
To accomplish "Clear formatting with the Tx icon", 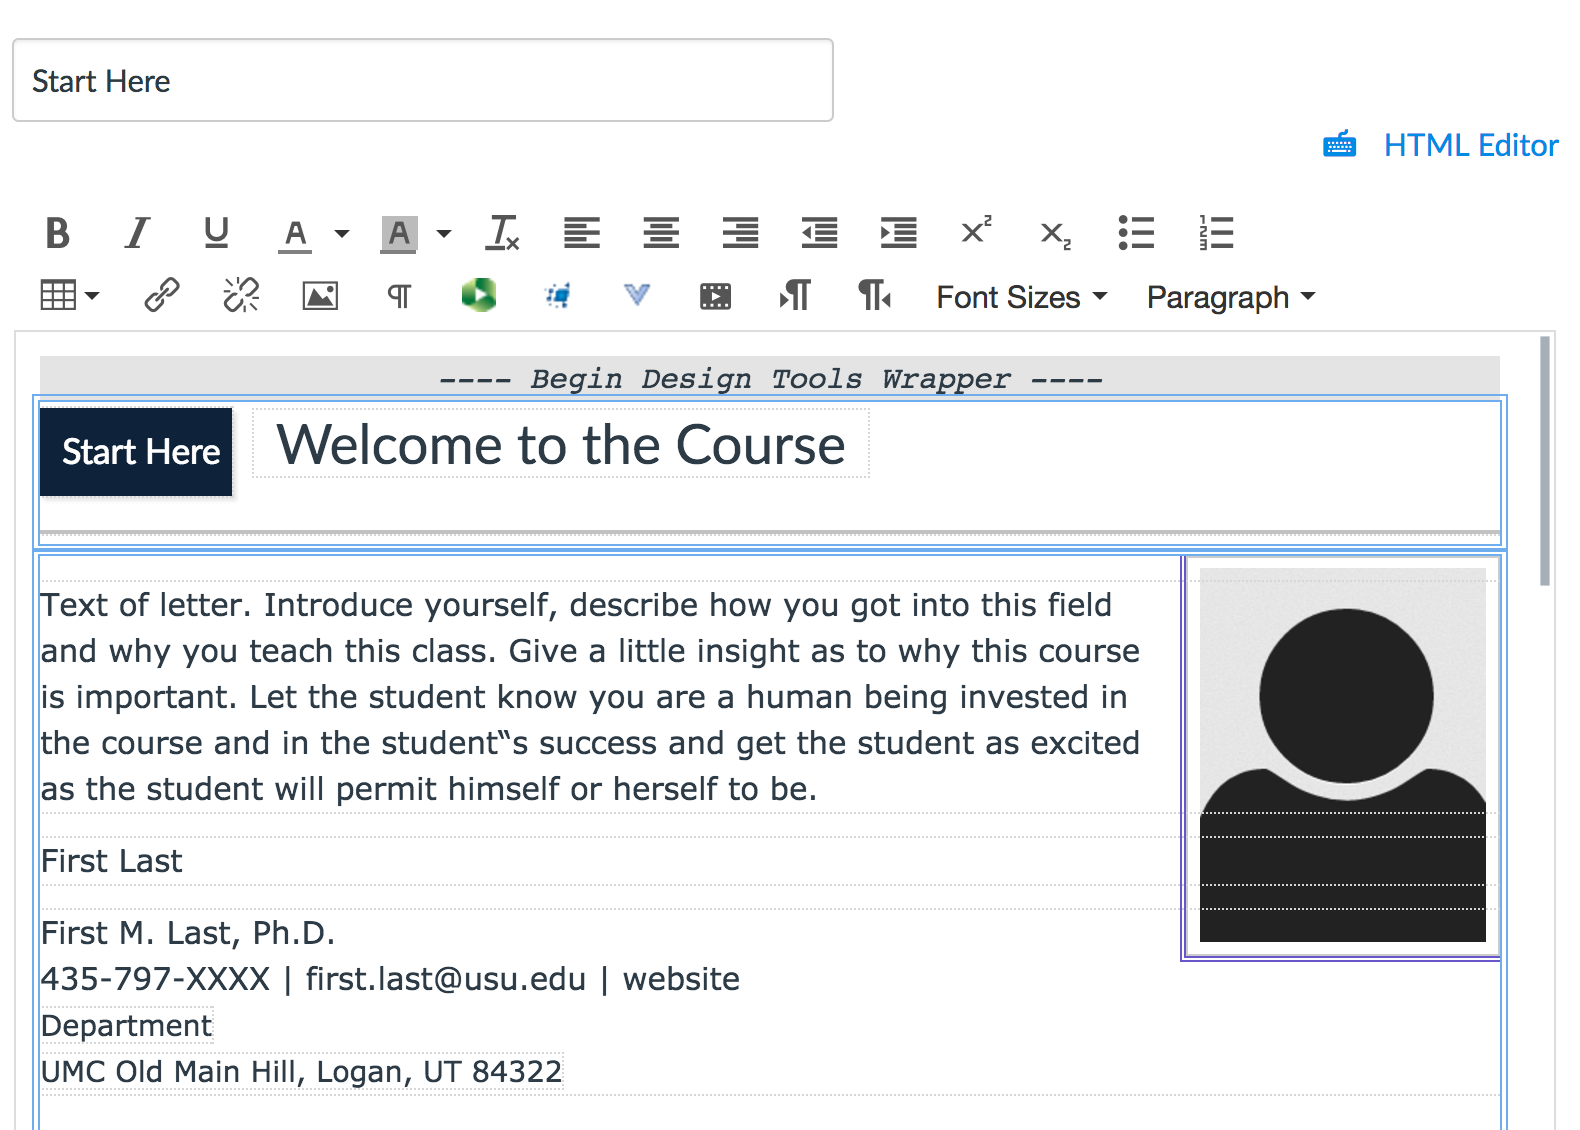I will pos(502,233).
